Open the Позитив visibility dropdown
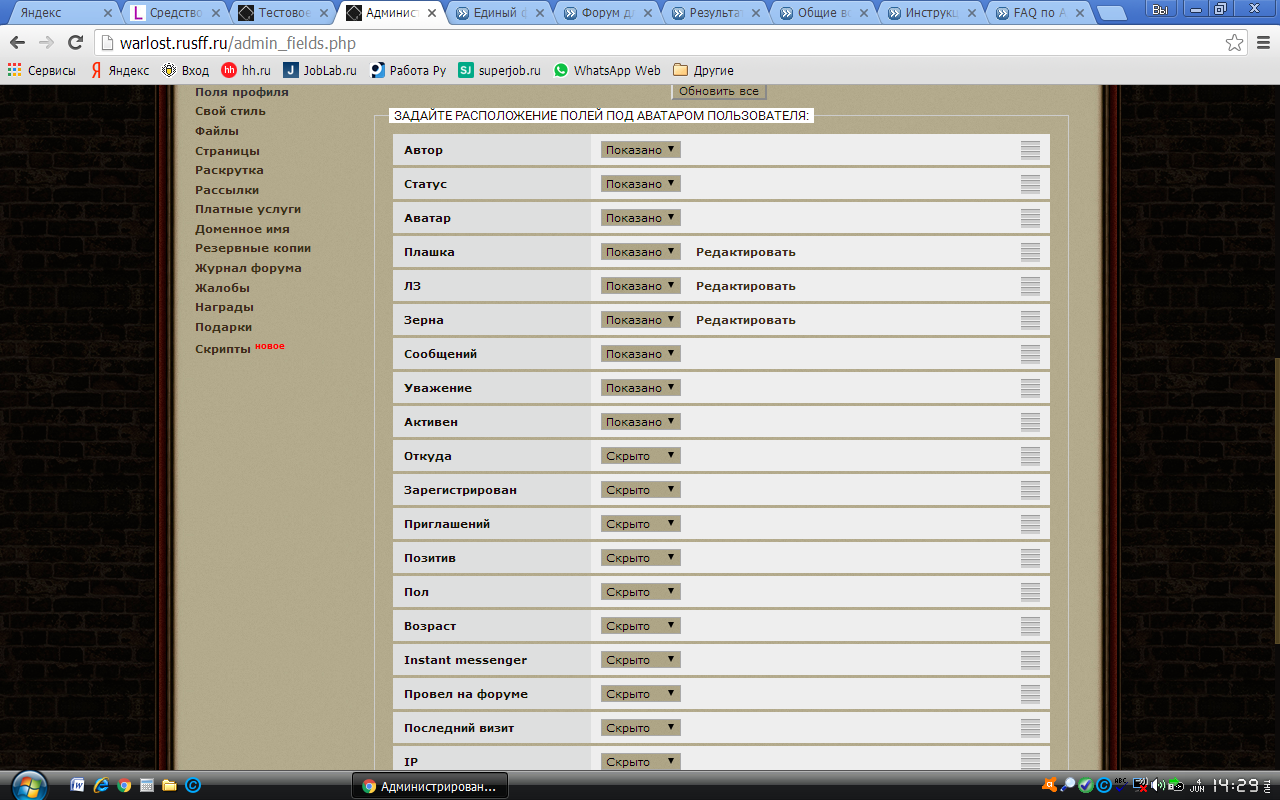The height and width of the screenshot is (800, 1280). click(x=640, y=558)
